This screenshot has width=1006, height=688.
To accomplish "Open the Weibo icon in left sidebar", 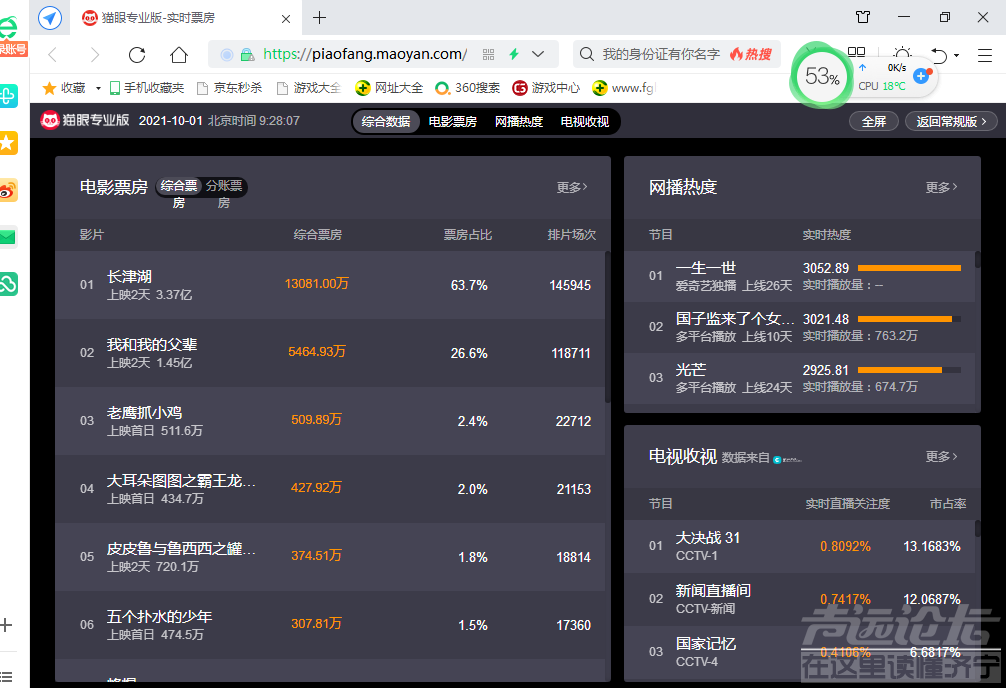I will [8, 190].
